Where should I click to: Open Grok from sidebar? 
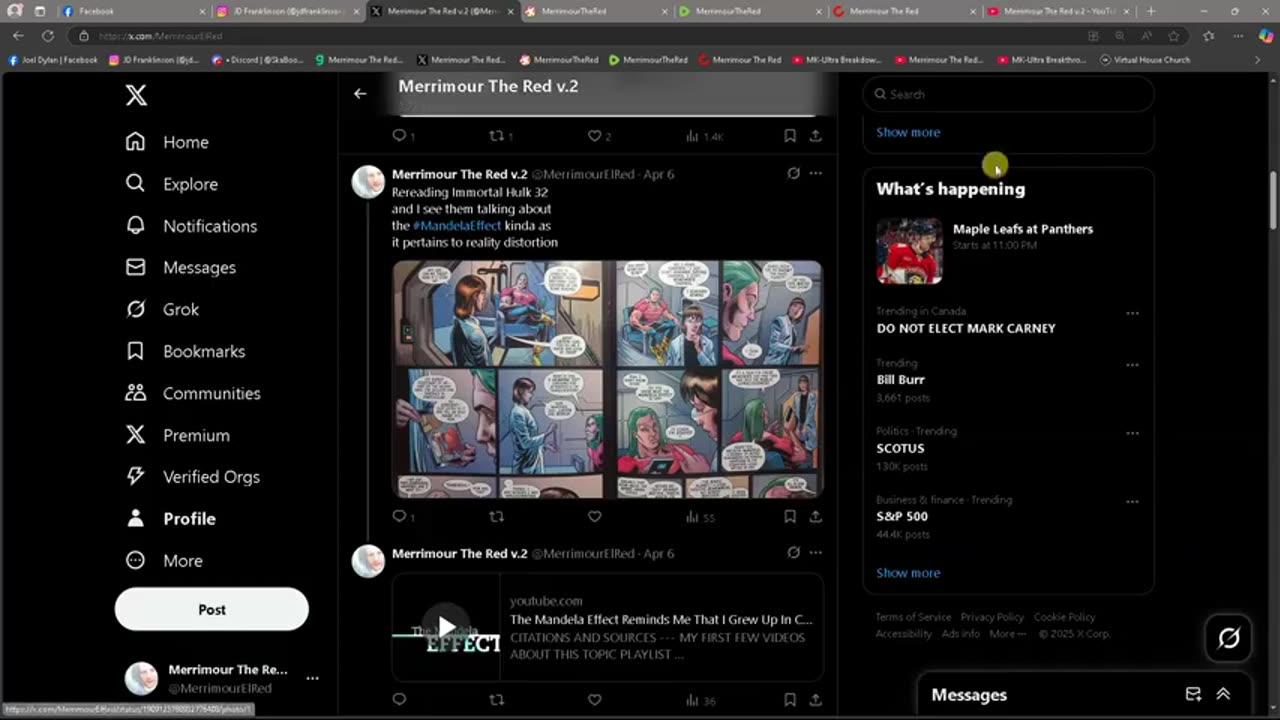162,310
